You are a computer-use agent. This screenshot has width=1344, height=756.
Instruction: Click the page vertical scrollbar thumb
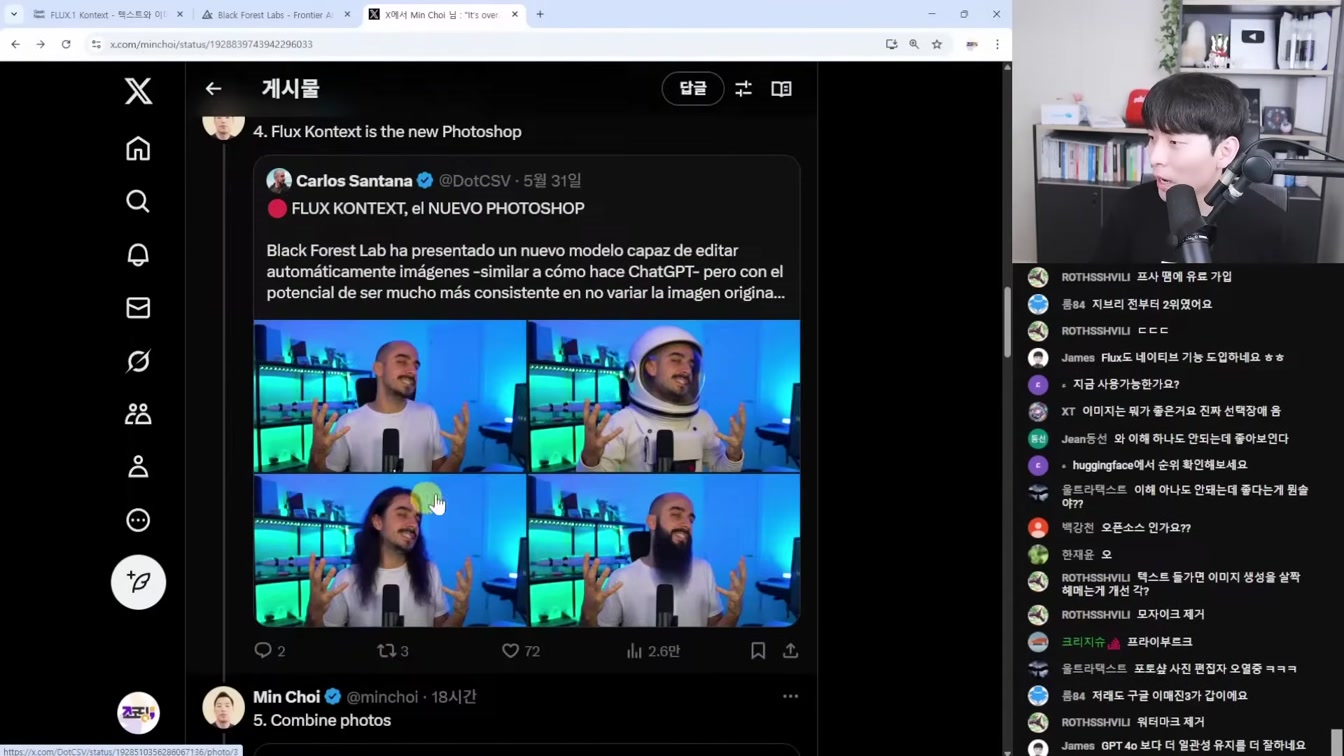pyautogui.click(x=1007, y=323)
